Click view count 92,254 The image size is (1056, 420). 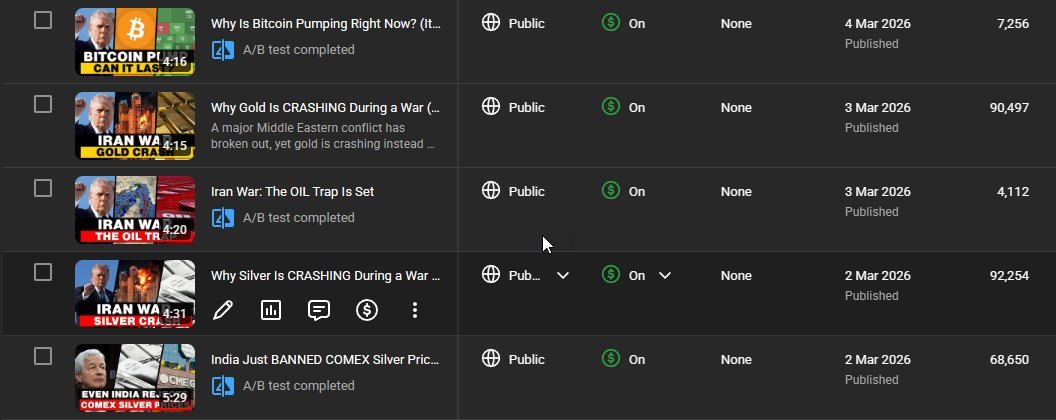click(x=1009, y=276)
